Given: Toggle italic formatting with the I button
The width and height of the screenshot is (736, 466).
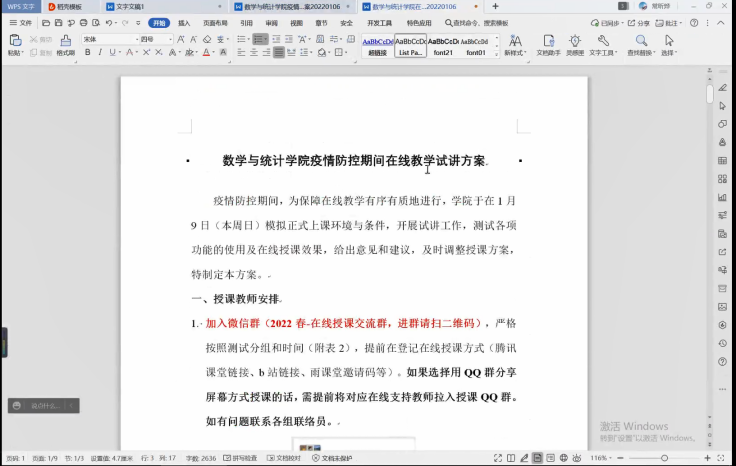Looking at the screenshot, I should click(99, 52).
